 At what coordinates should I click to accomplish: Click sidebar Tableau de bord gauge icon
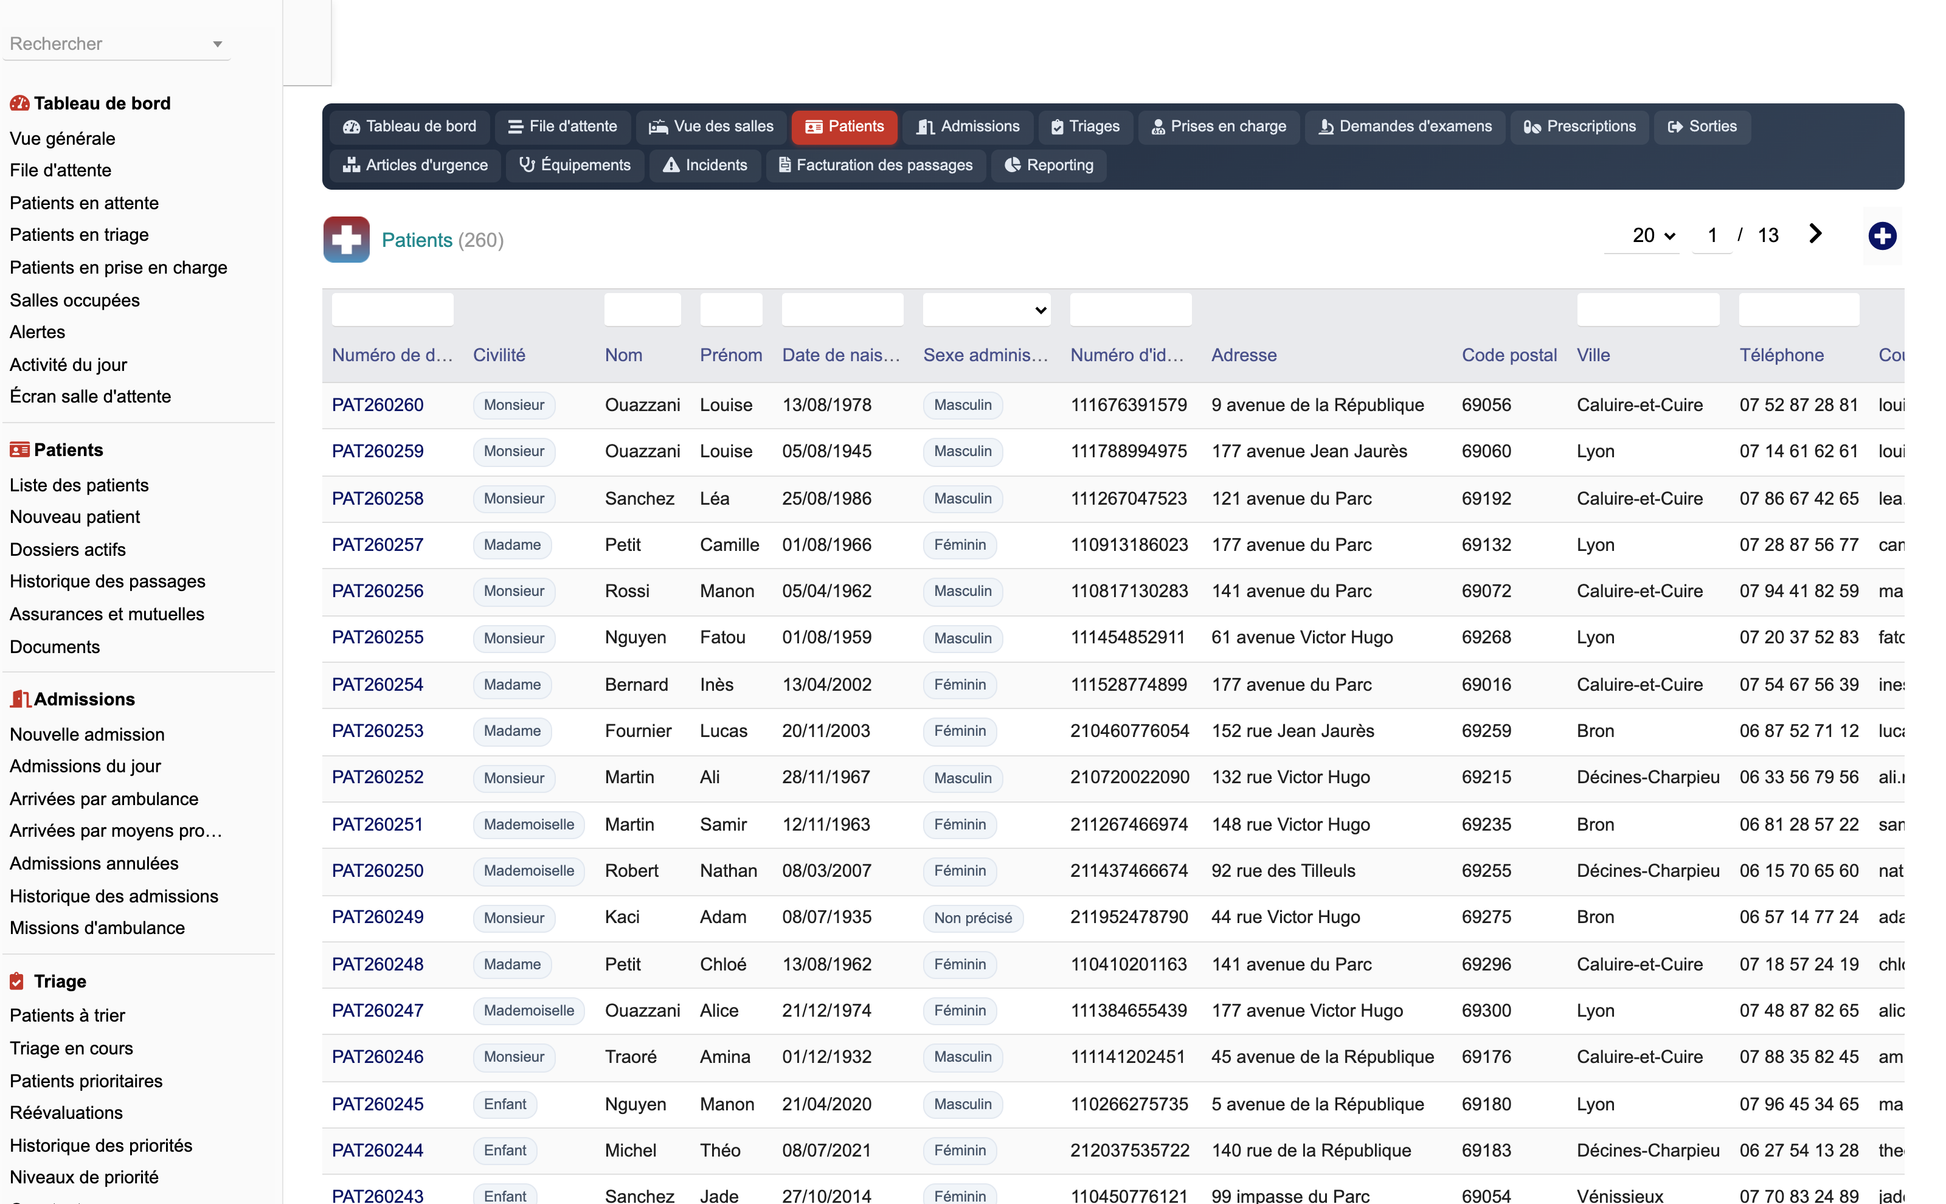tap(19, 103)
